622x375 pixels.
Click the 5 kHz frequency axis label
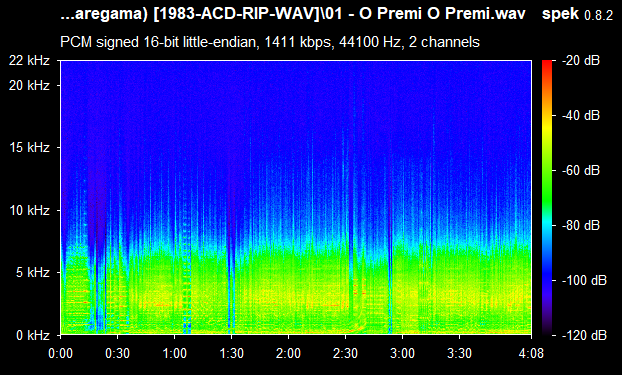tap(33, 273)
